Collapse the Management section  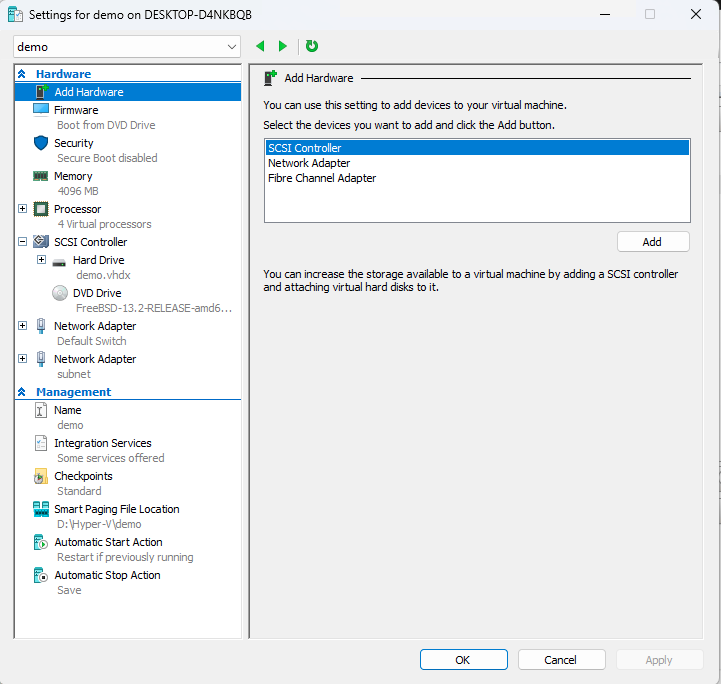(x=22, y=392)
